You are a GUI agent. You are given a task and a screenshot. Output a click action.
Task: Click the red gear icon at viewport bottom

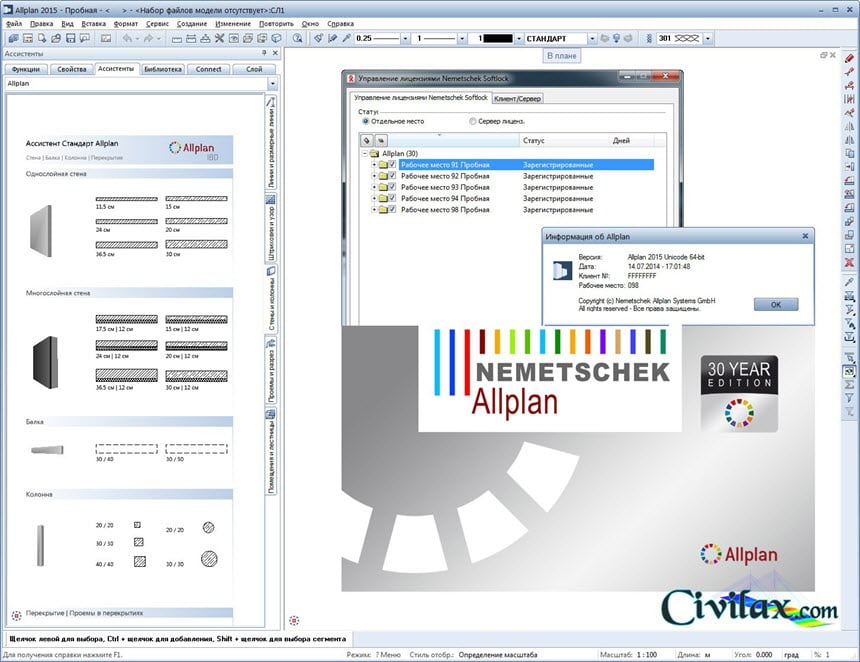294,621
